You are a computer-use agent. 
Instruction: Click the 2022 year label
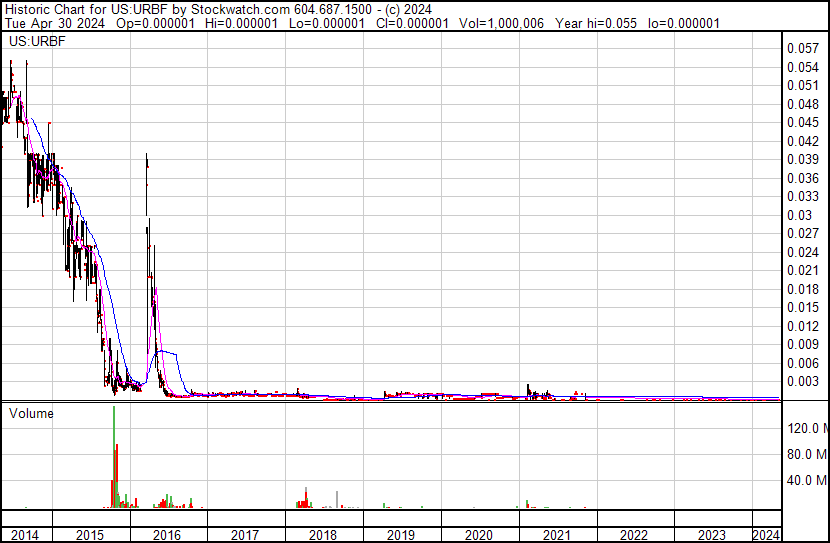point(634,535)
